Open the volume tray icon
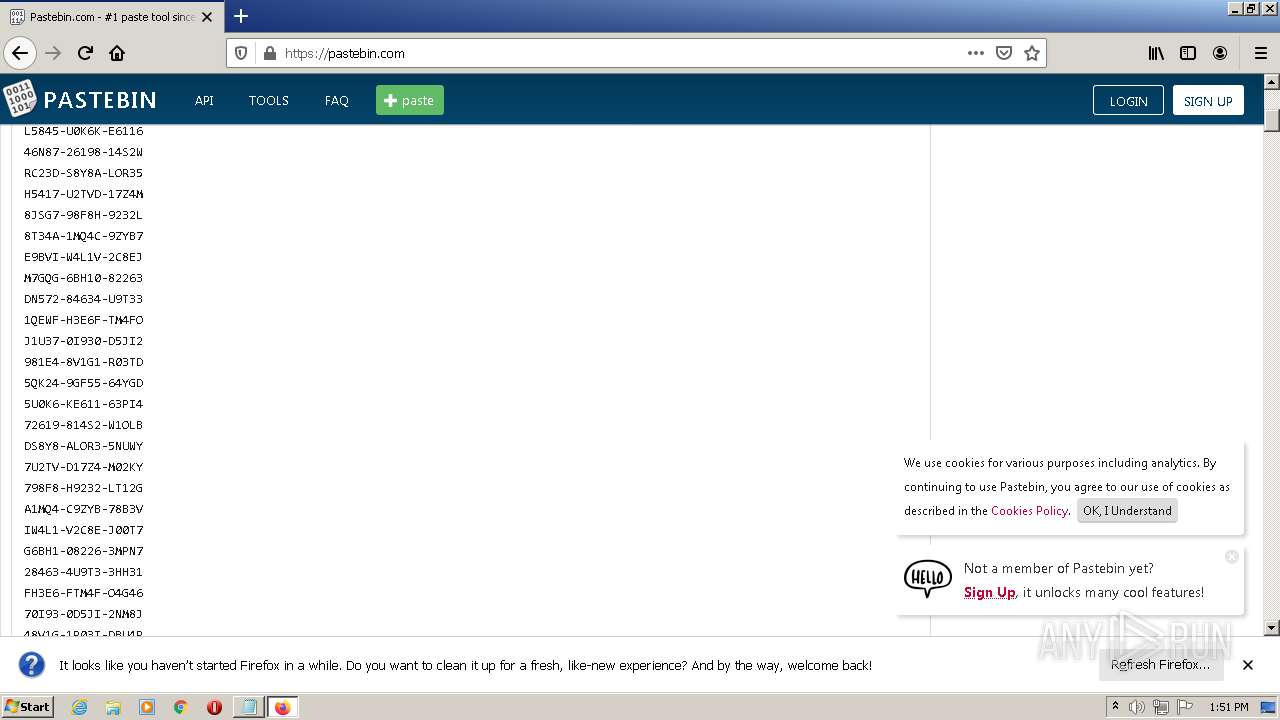The height and width of the screenshot is (720, 1280). coord(1137,707)
